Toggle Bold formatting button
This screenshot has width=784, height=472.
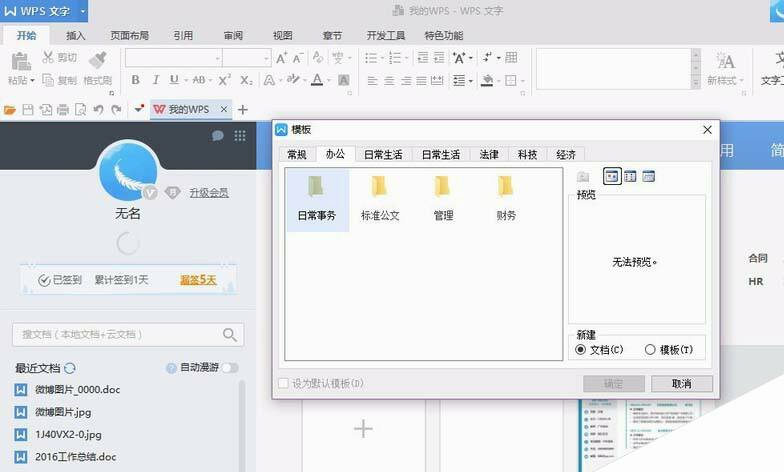point(136,80)
